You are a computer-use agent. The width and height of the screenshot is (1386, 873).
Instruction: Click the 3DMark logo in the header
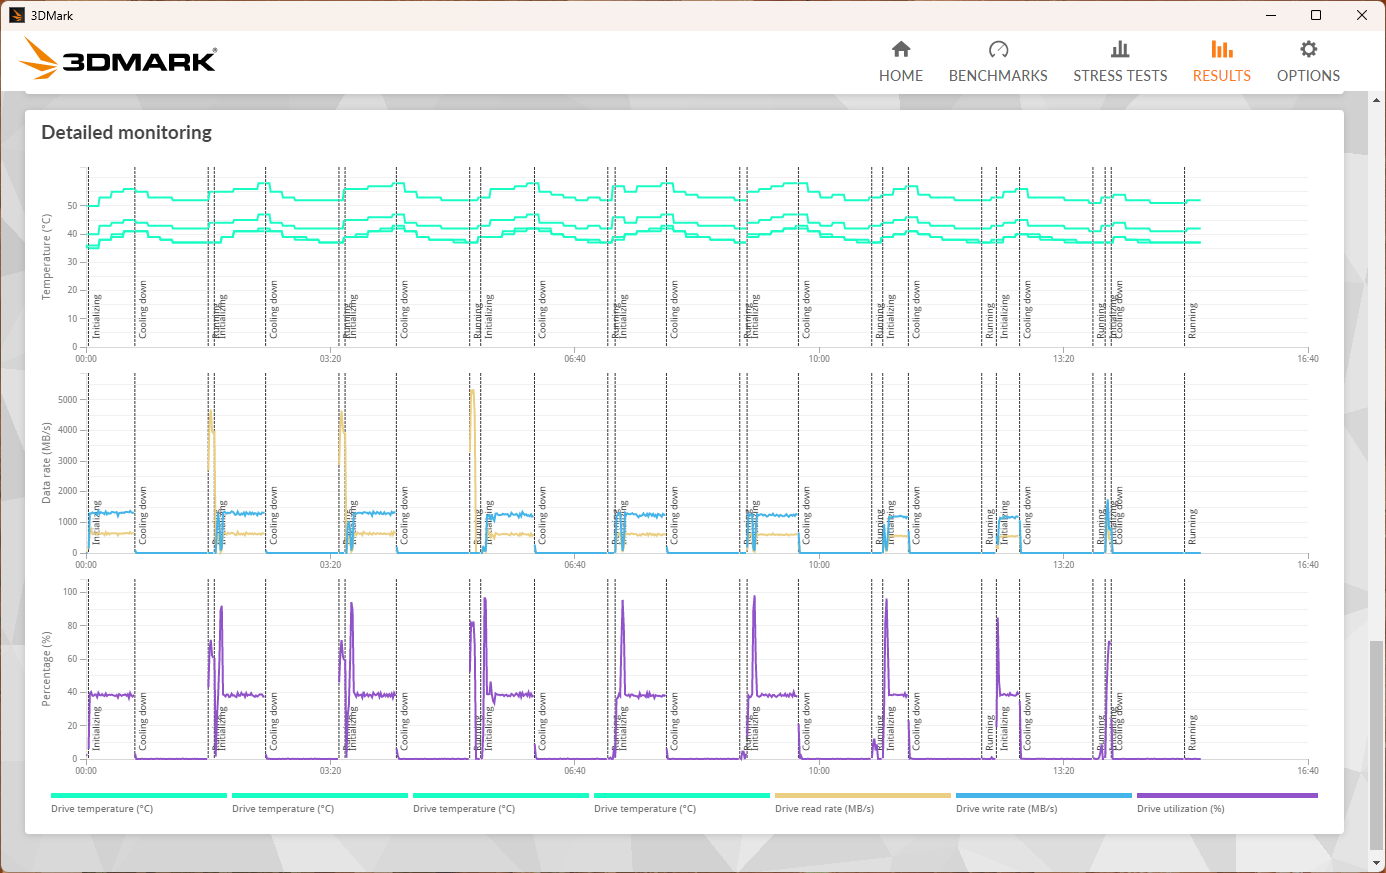coord(118,60)
